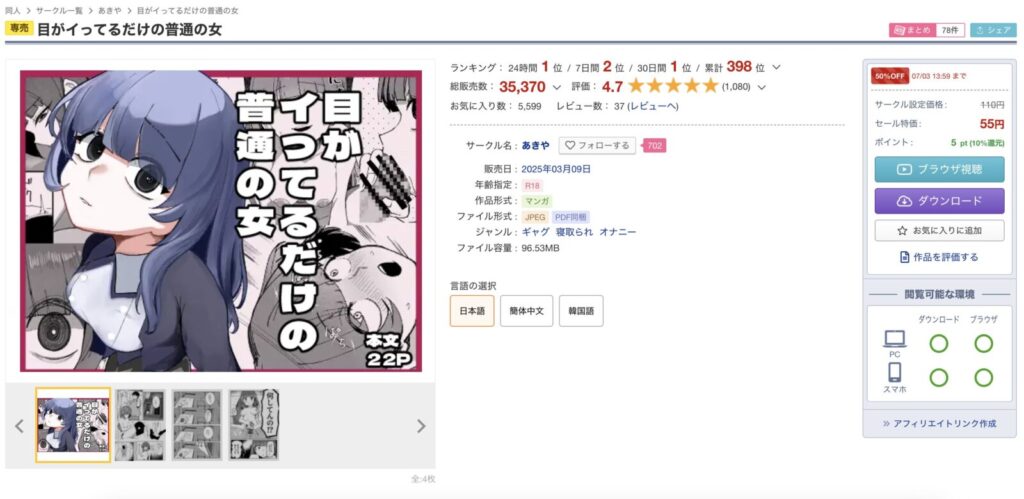This screenshot has width=1024, height=499.
Task: Click the ブラウザ視聴 play icon button
Action: (x=939, y=169)
